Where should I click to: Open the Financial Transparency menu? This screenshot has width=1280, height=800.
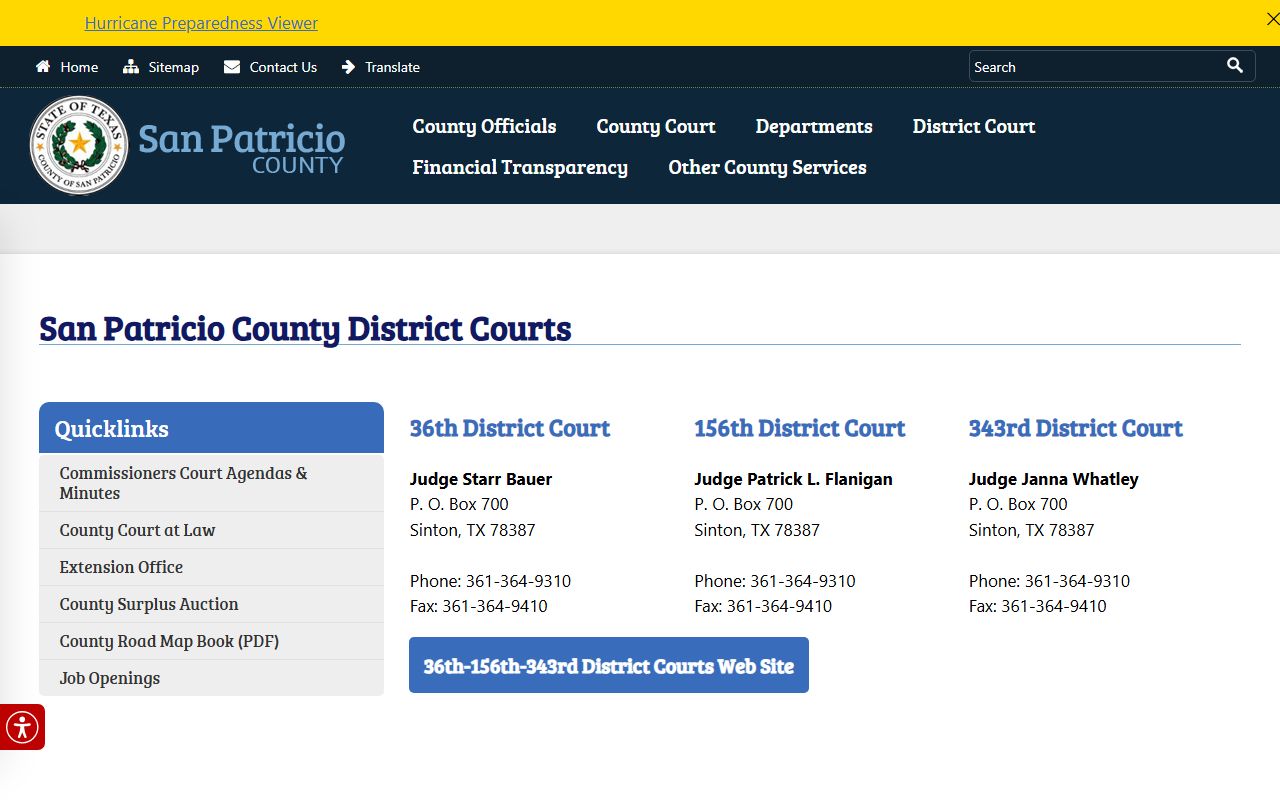click(x=520, y=167)
